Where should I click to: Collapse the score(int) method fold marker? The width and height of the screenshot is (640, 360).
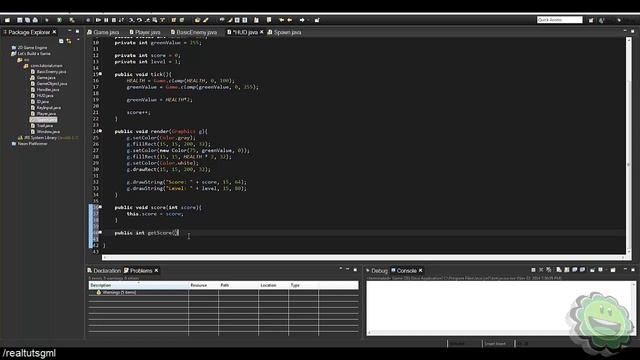(x=100, y=207)
